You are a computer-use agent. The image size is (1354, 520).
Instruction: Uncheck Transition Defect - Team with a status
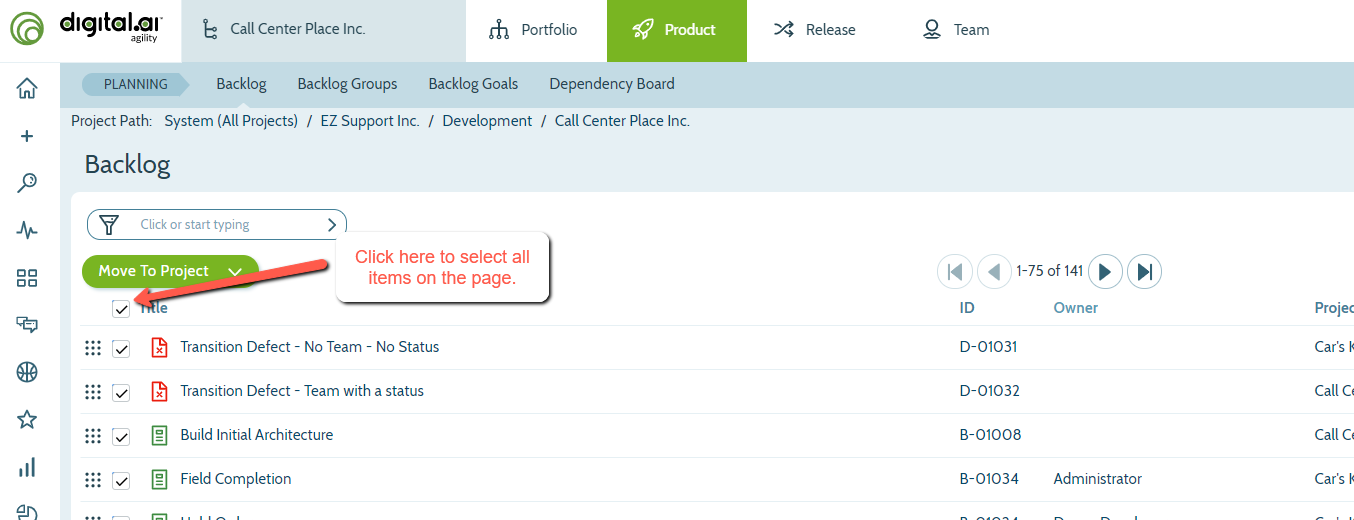tap(121, 393)
